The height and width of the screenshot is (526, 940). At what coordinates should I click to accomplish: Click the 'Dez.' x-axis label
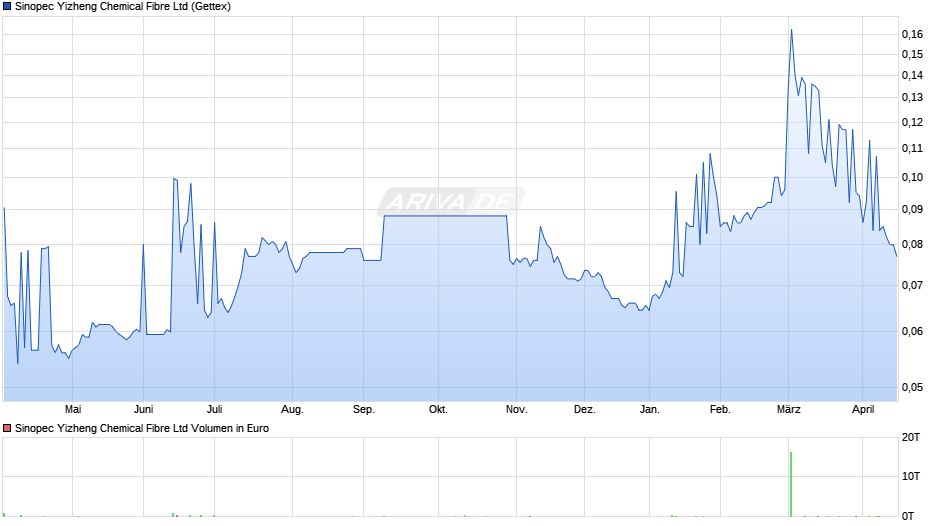coord(585,410)
